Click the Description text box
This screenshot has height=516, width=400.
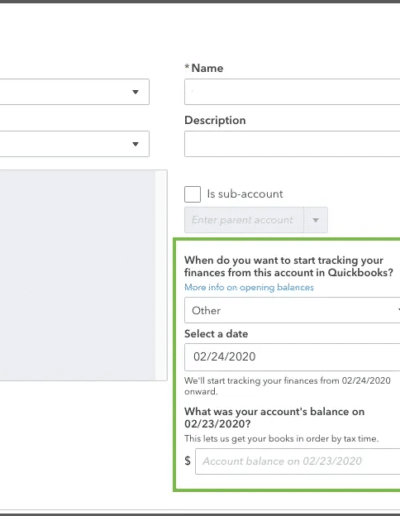292,144
